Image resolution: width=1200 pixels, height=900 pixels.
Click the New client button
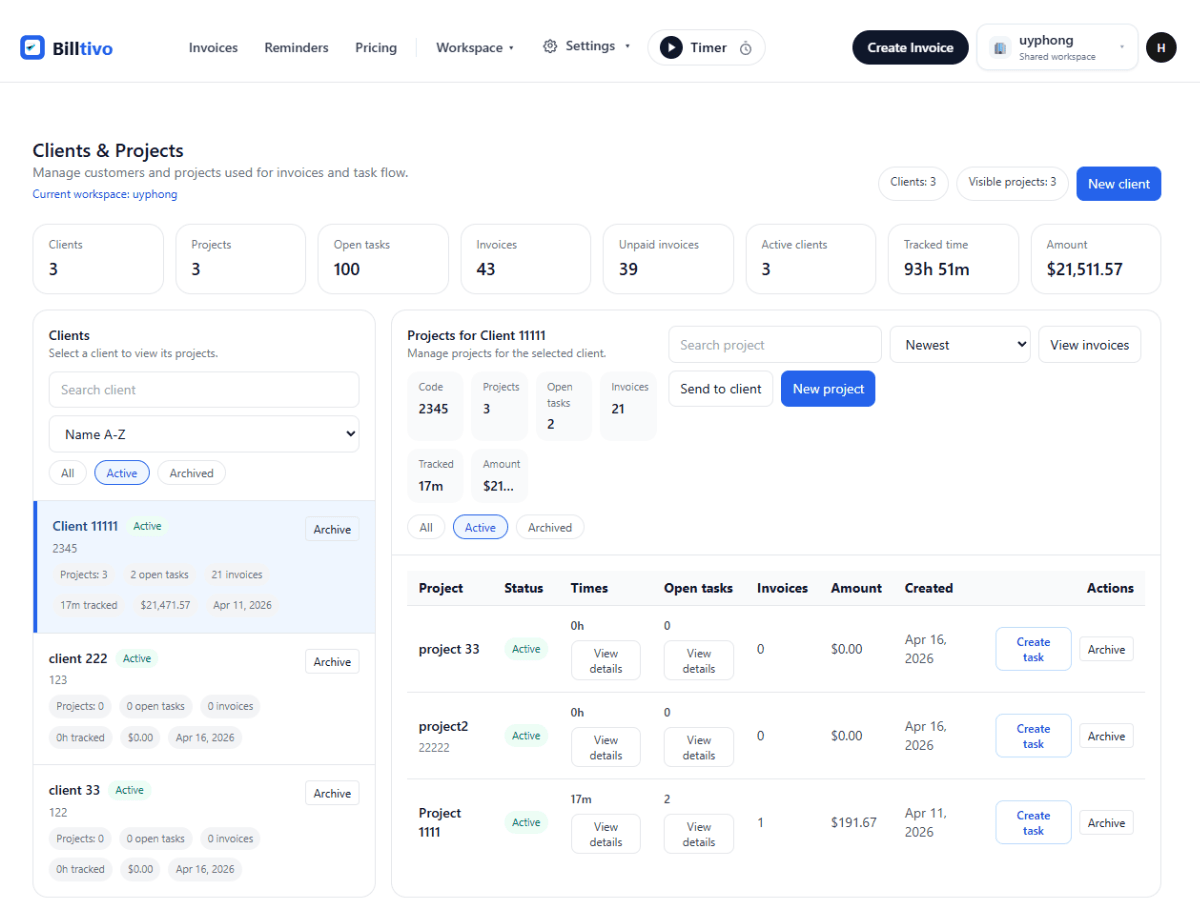coord(1118,183)
